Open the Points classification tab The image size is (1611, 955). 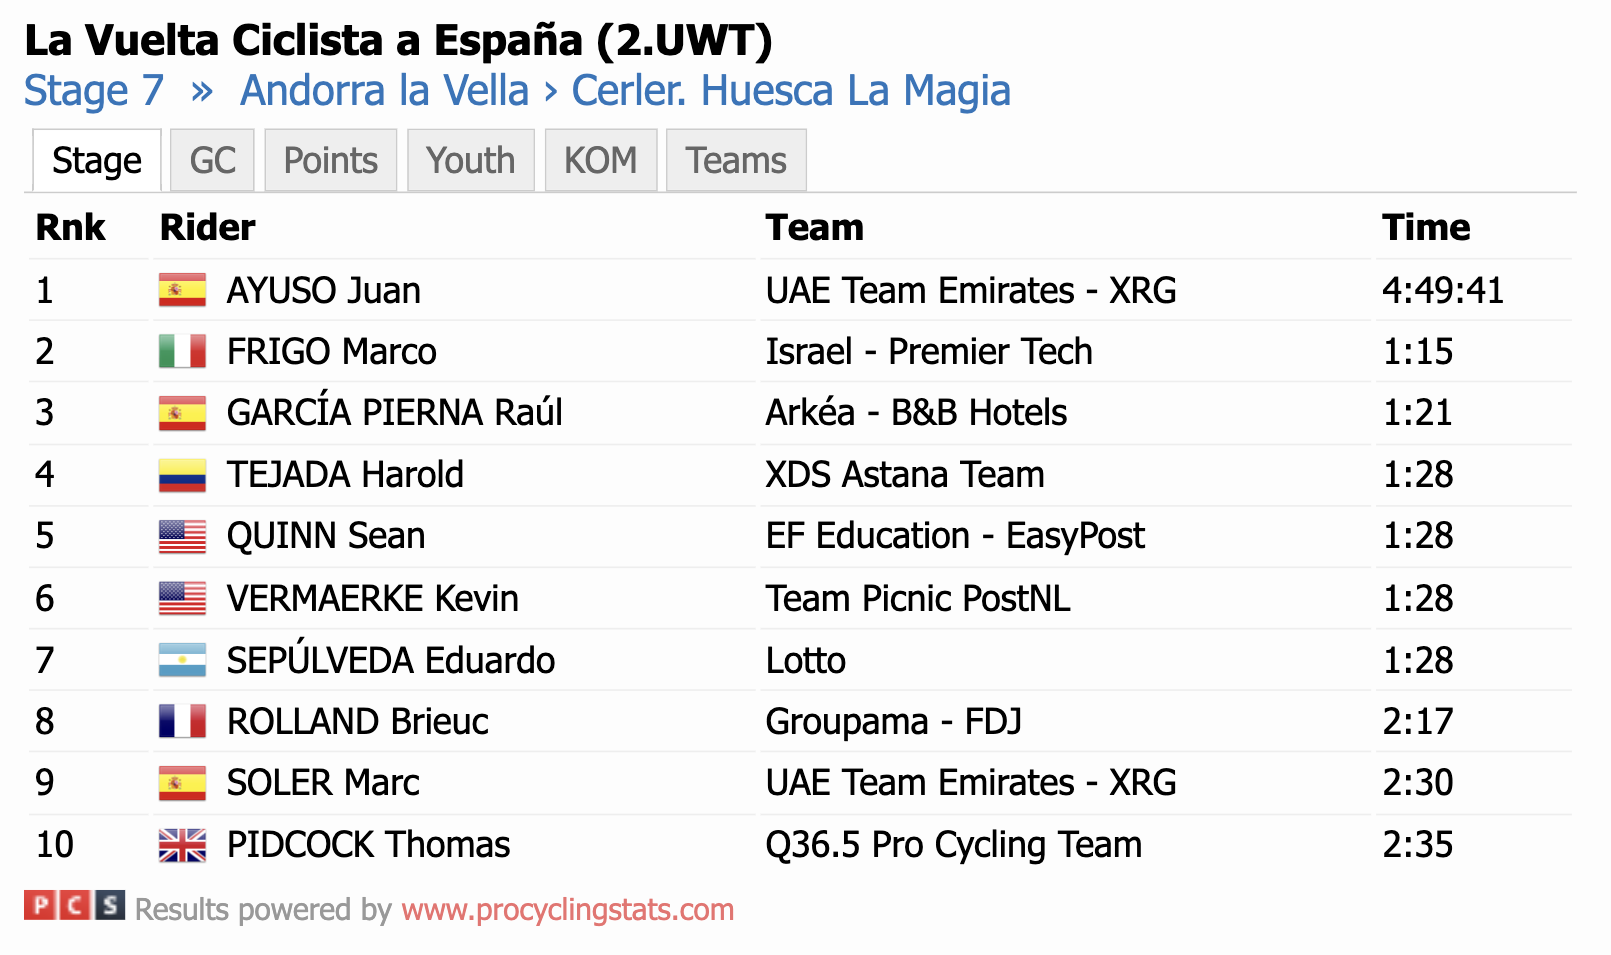[331, 160]
